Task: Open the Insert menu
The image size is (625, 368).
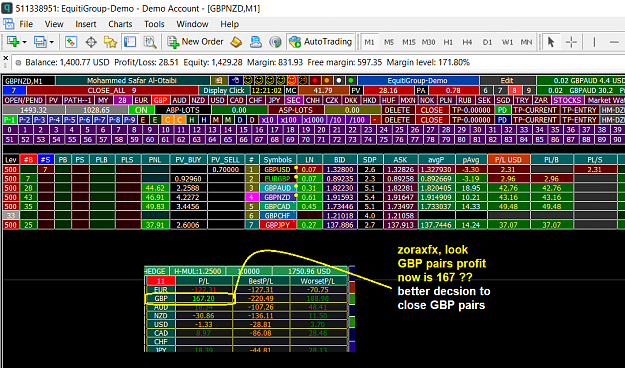Action: (86, 24)
